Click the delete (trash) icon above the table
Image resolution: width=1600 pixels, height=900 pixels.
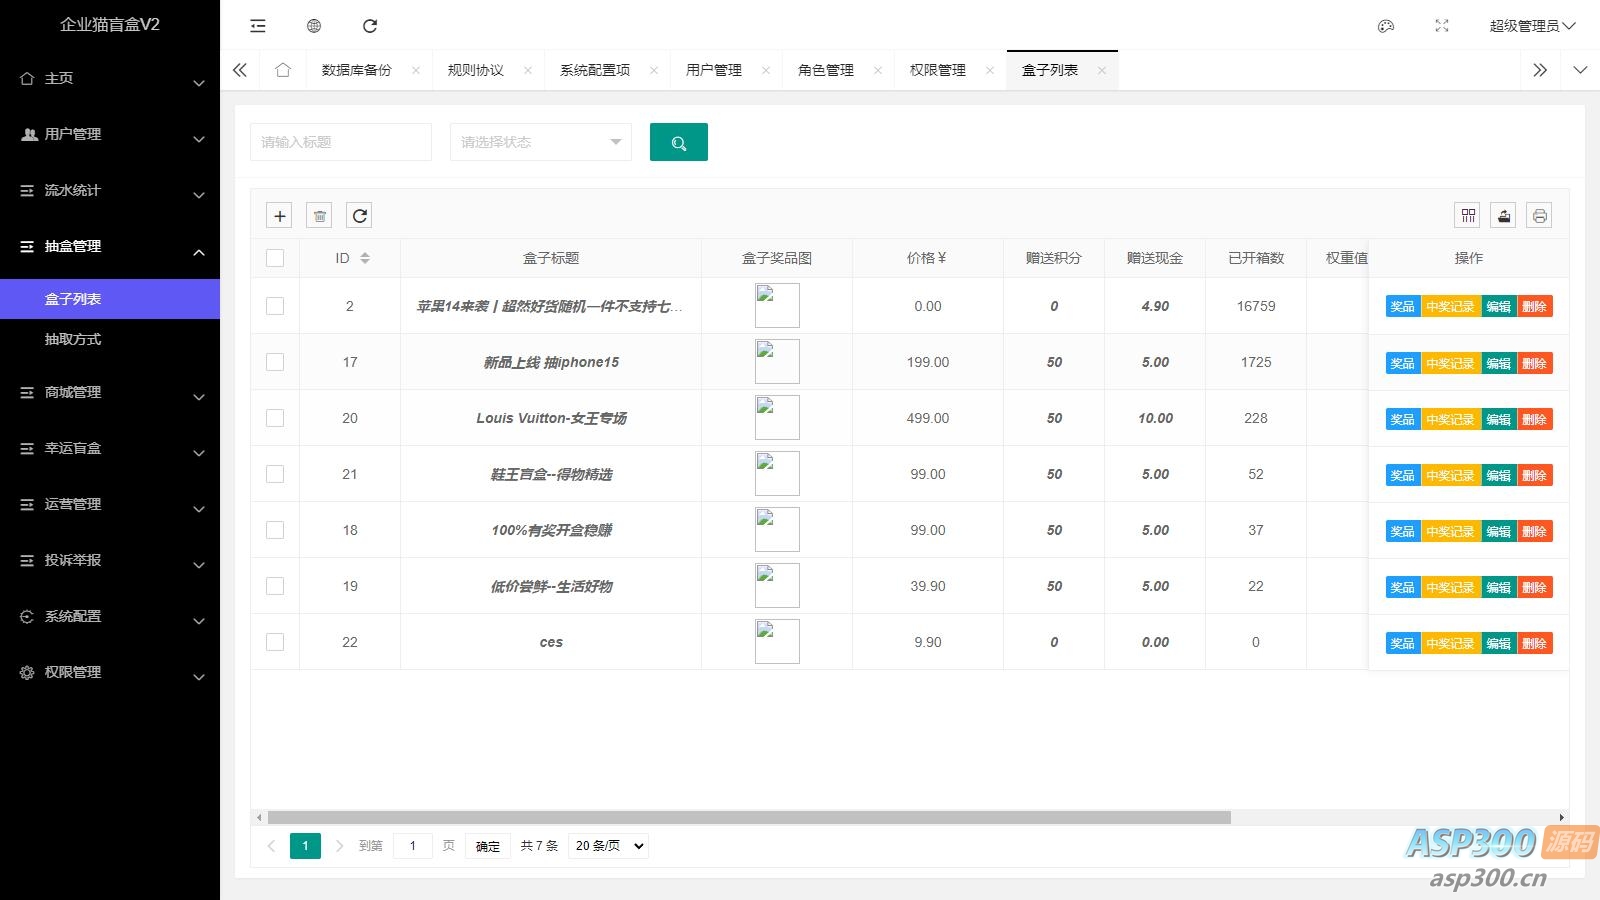point(319,215)
